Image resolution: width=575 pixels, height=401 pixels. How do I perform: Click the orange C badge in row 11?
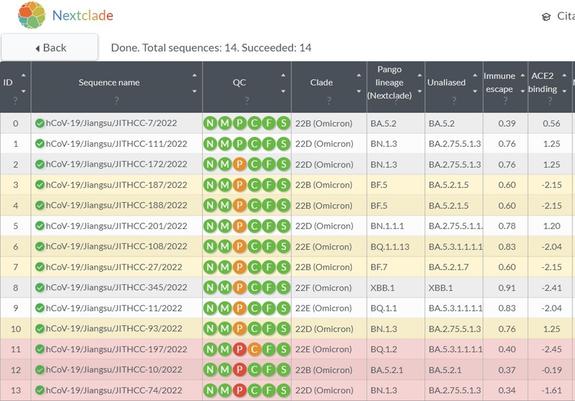click(254, 349)
